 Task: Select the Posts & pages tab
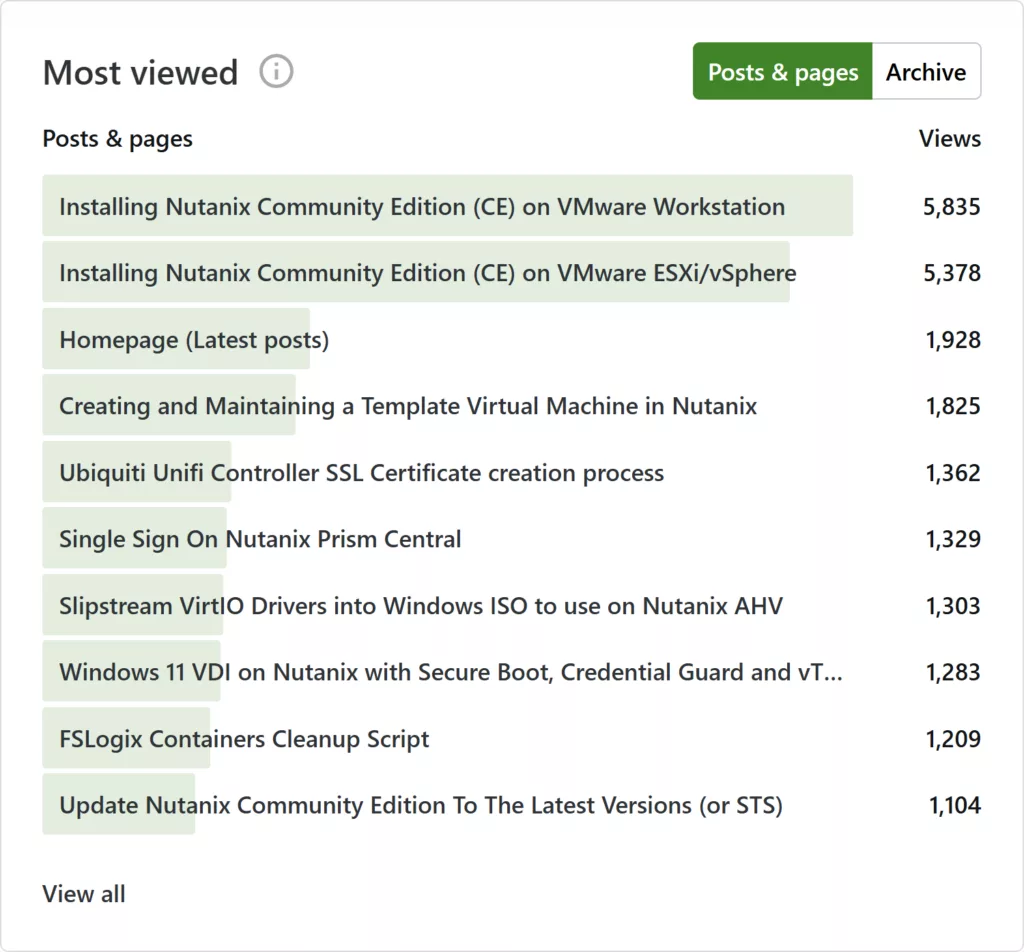[x=782, y=72]
